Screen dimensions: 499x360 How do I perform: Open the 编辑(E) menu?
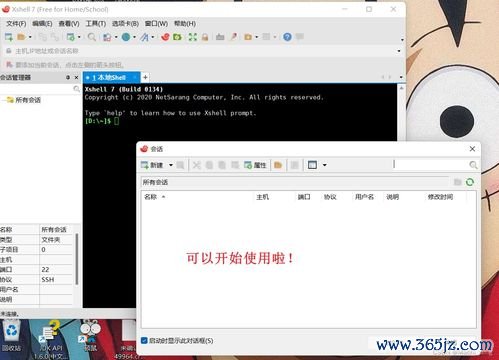(42, 24)
